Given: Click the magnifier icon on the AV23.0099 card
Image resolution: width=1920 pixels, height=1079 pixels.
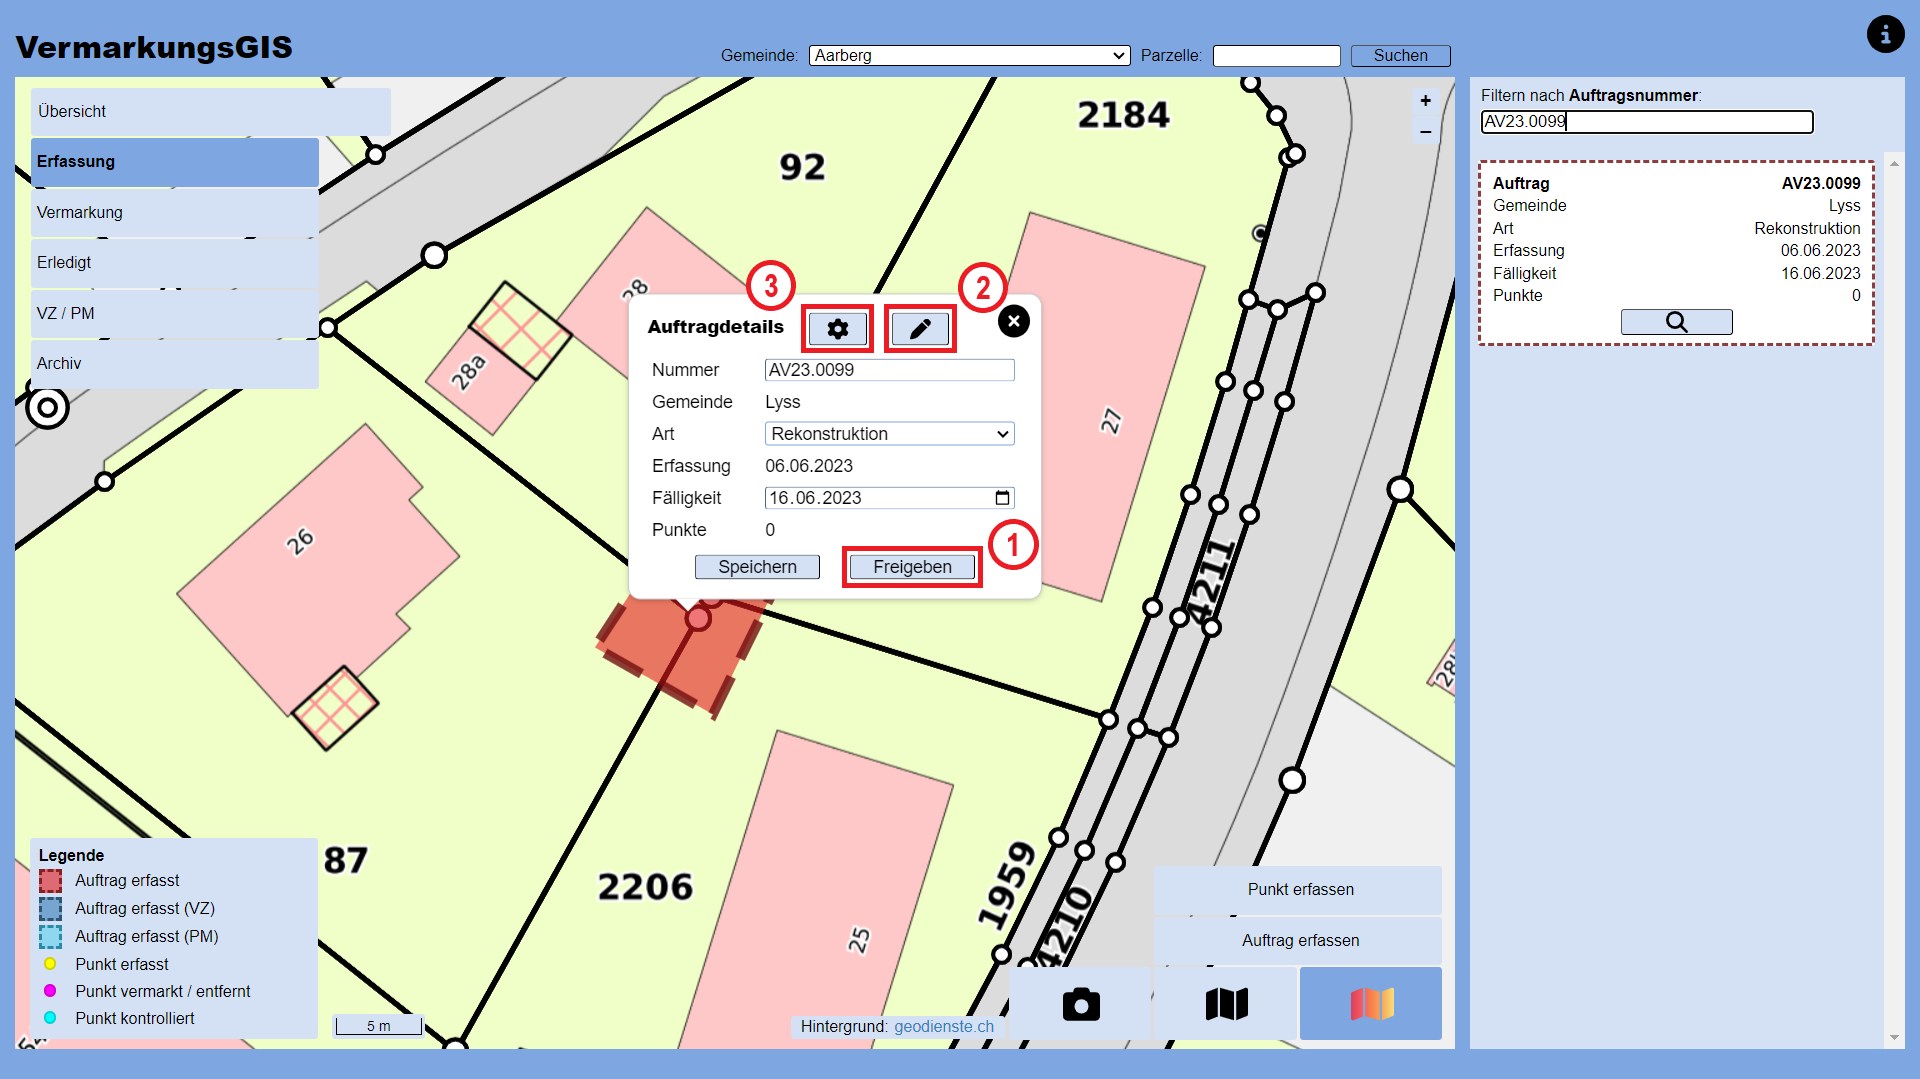Looking at the screenshot, I should point(1676,321).
